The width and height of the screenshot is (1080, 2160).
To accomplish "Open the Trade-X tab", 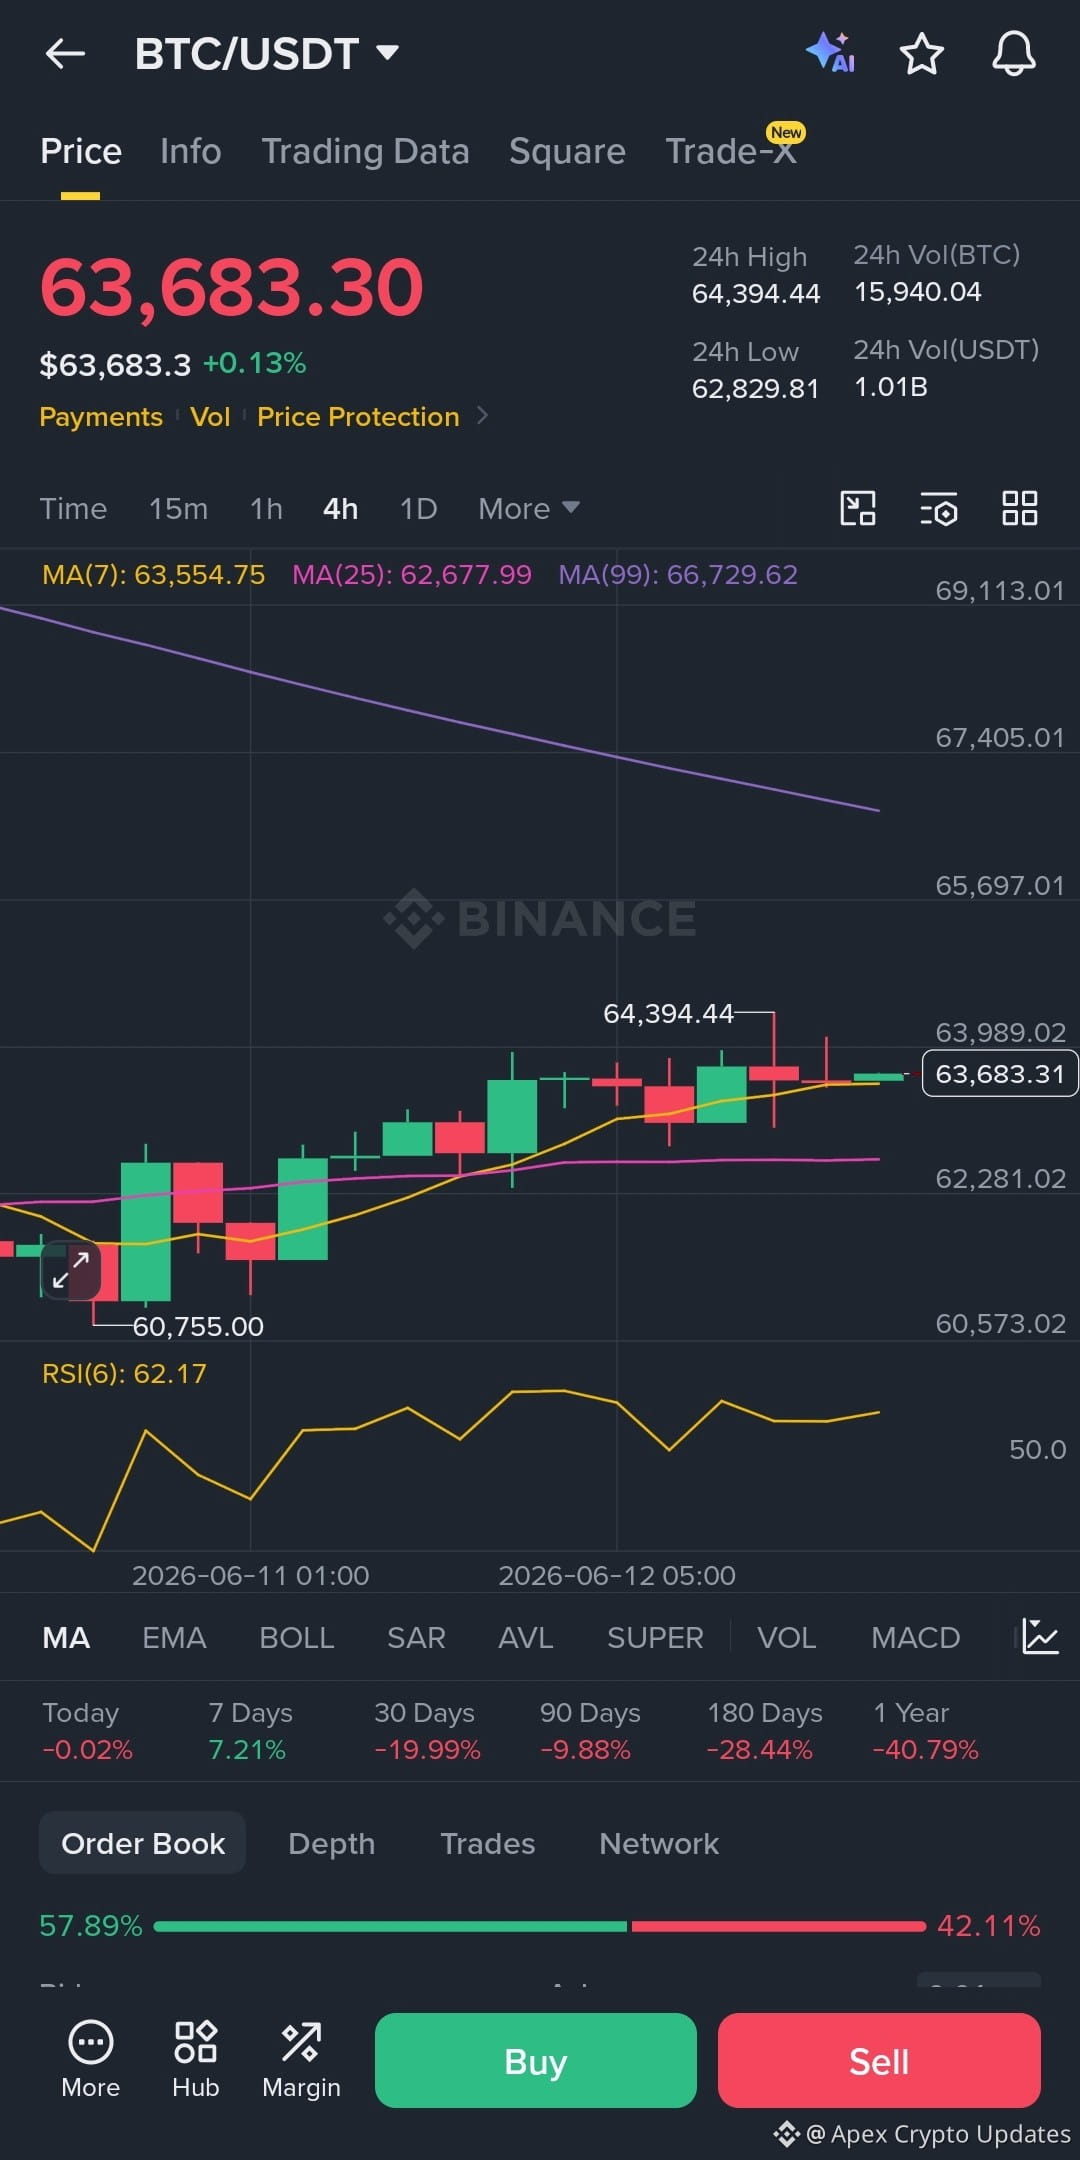I will [x=731, y=151].
